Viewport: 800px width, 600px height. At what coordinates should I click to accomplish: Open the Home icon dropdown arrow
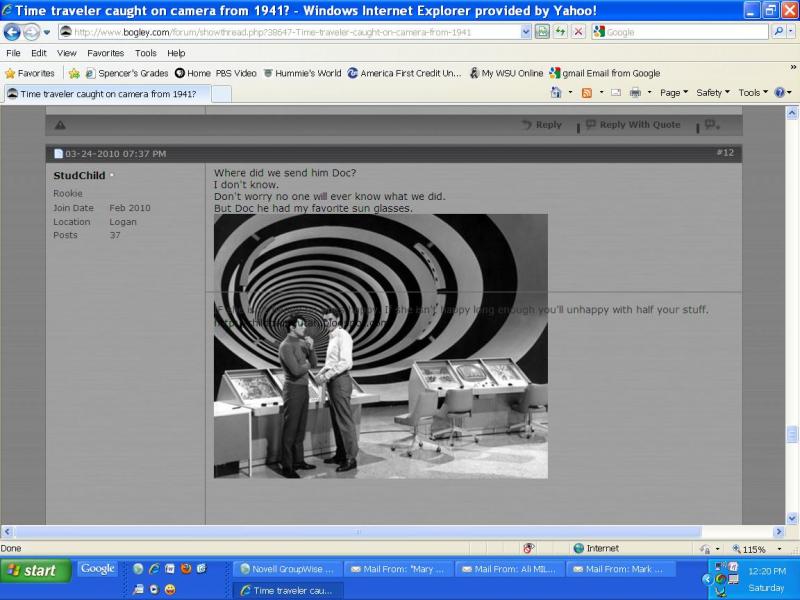coord(570,92)
